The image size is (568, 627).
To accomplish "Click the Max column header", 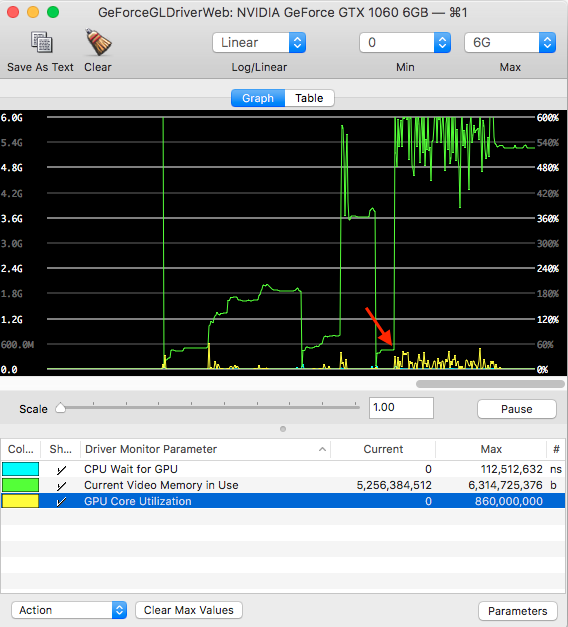I will tap(491, 449).
